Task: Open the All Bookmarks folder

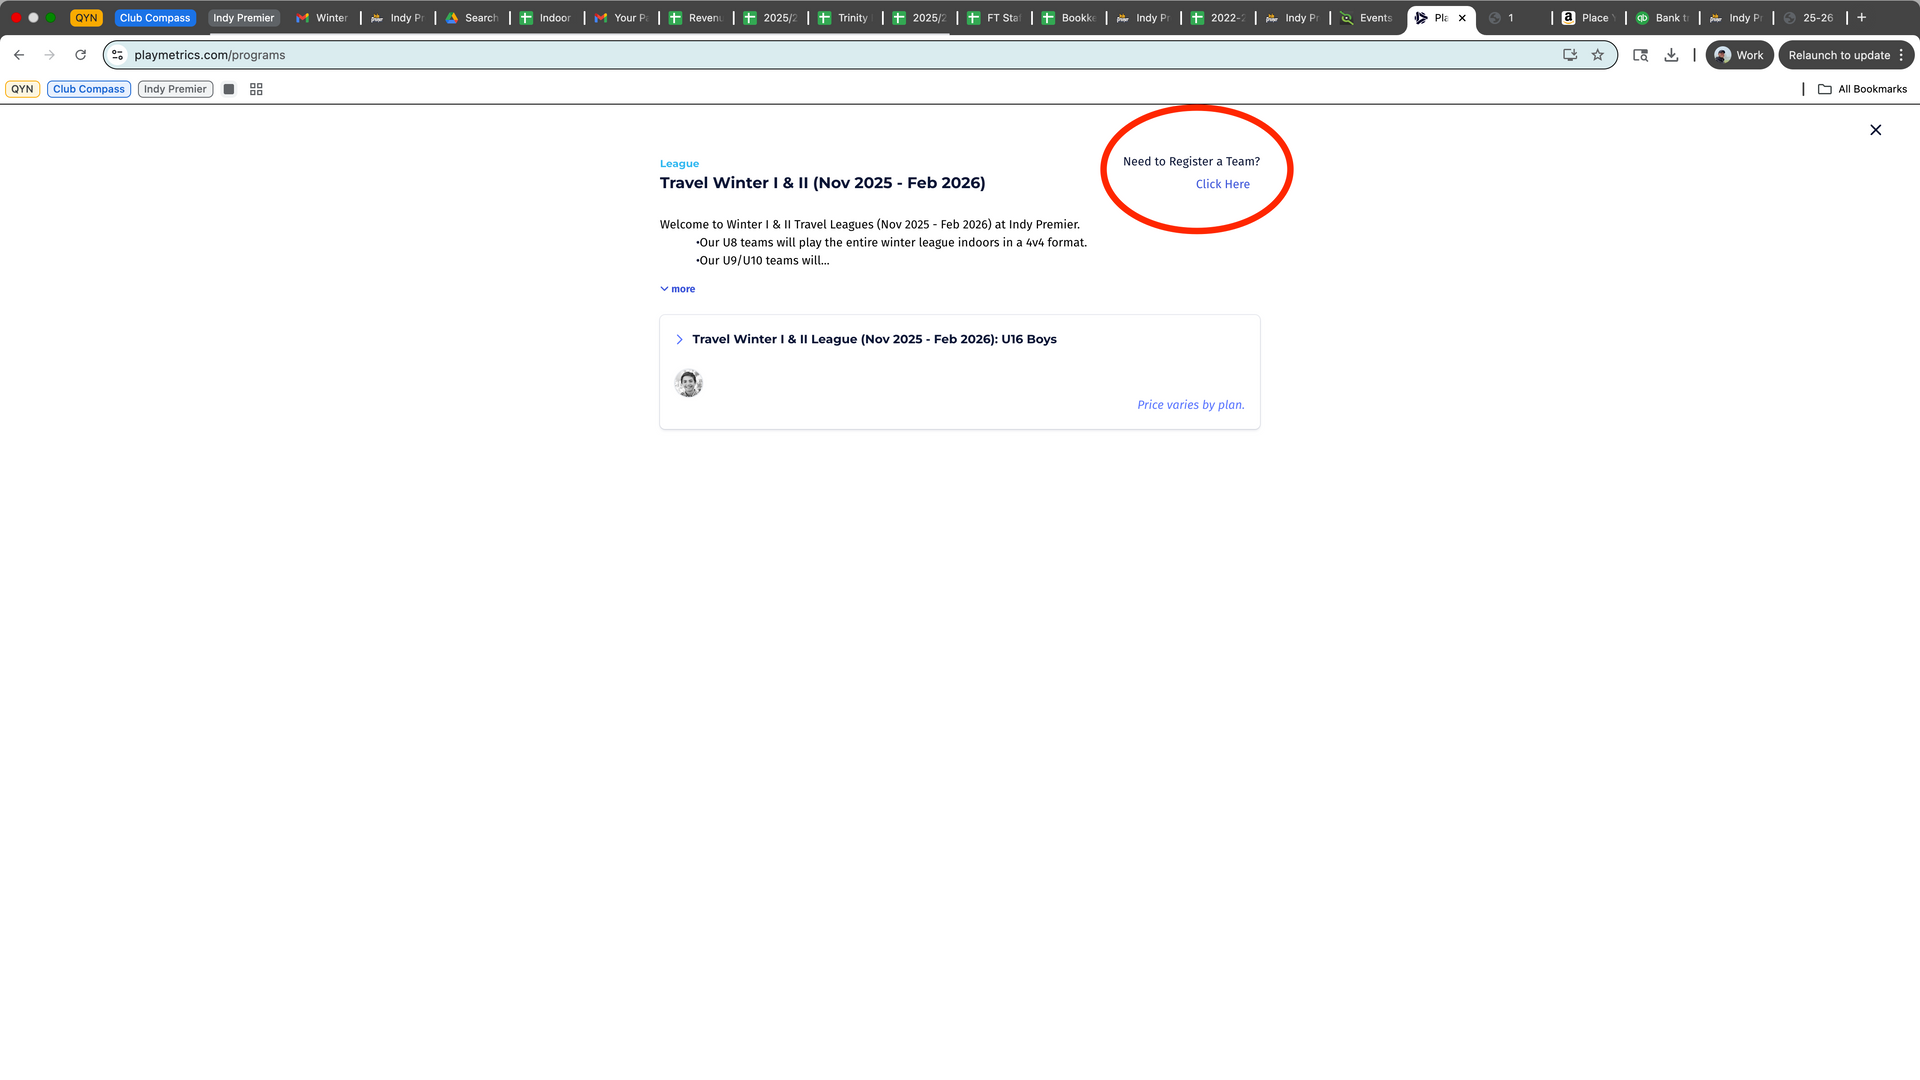Action: 1862,89
